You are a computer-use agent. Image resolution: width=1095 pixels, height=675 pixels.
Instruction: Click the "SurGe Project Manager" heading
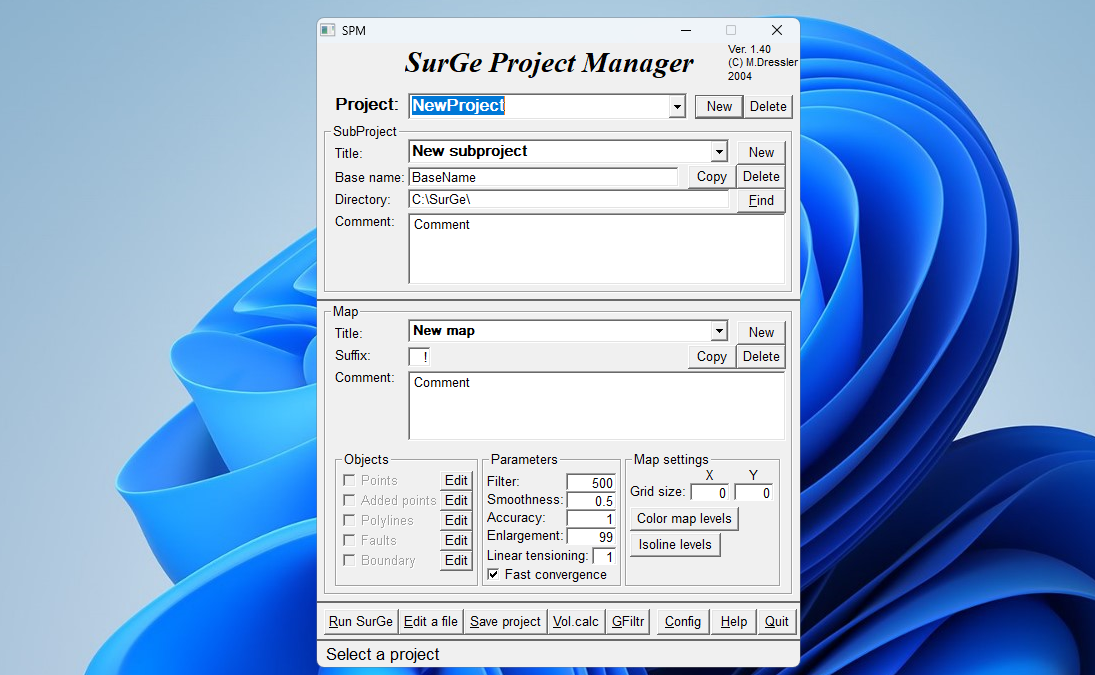coord(549,64)
